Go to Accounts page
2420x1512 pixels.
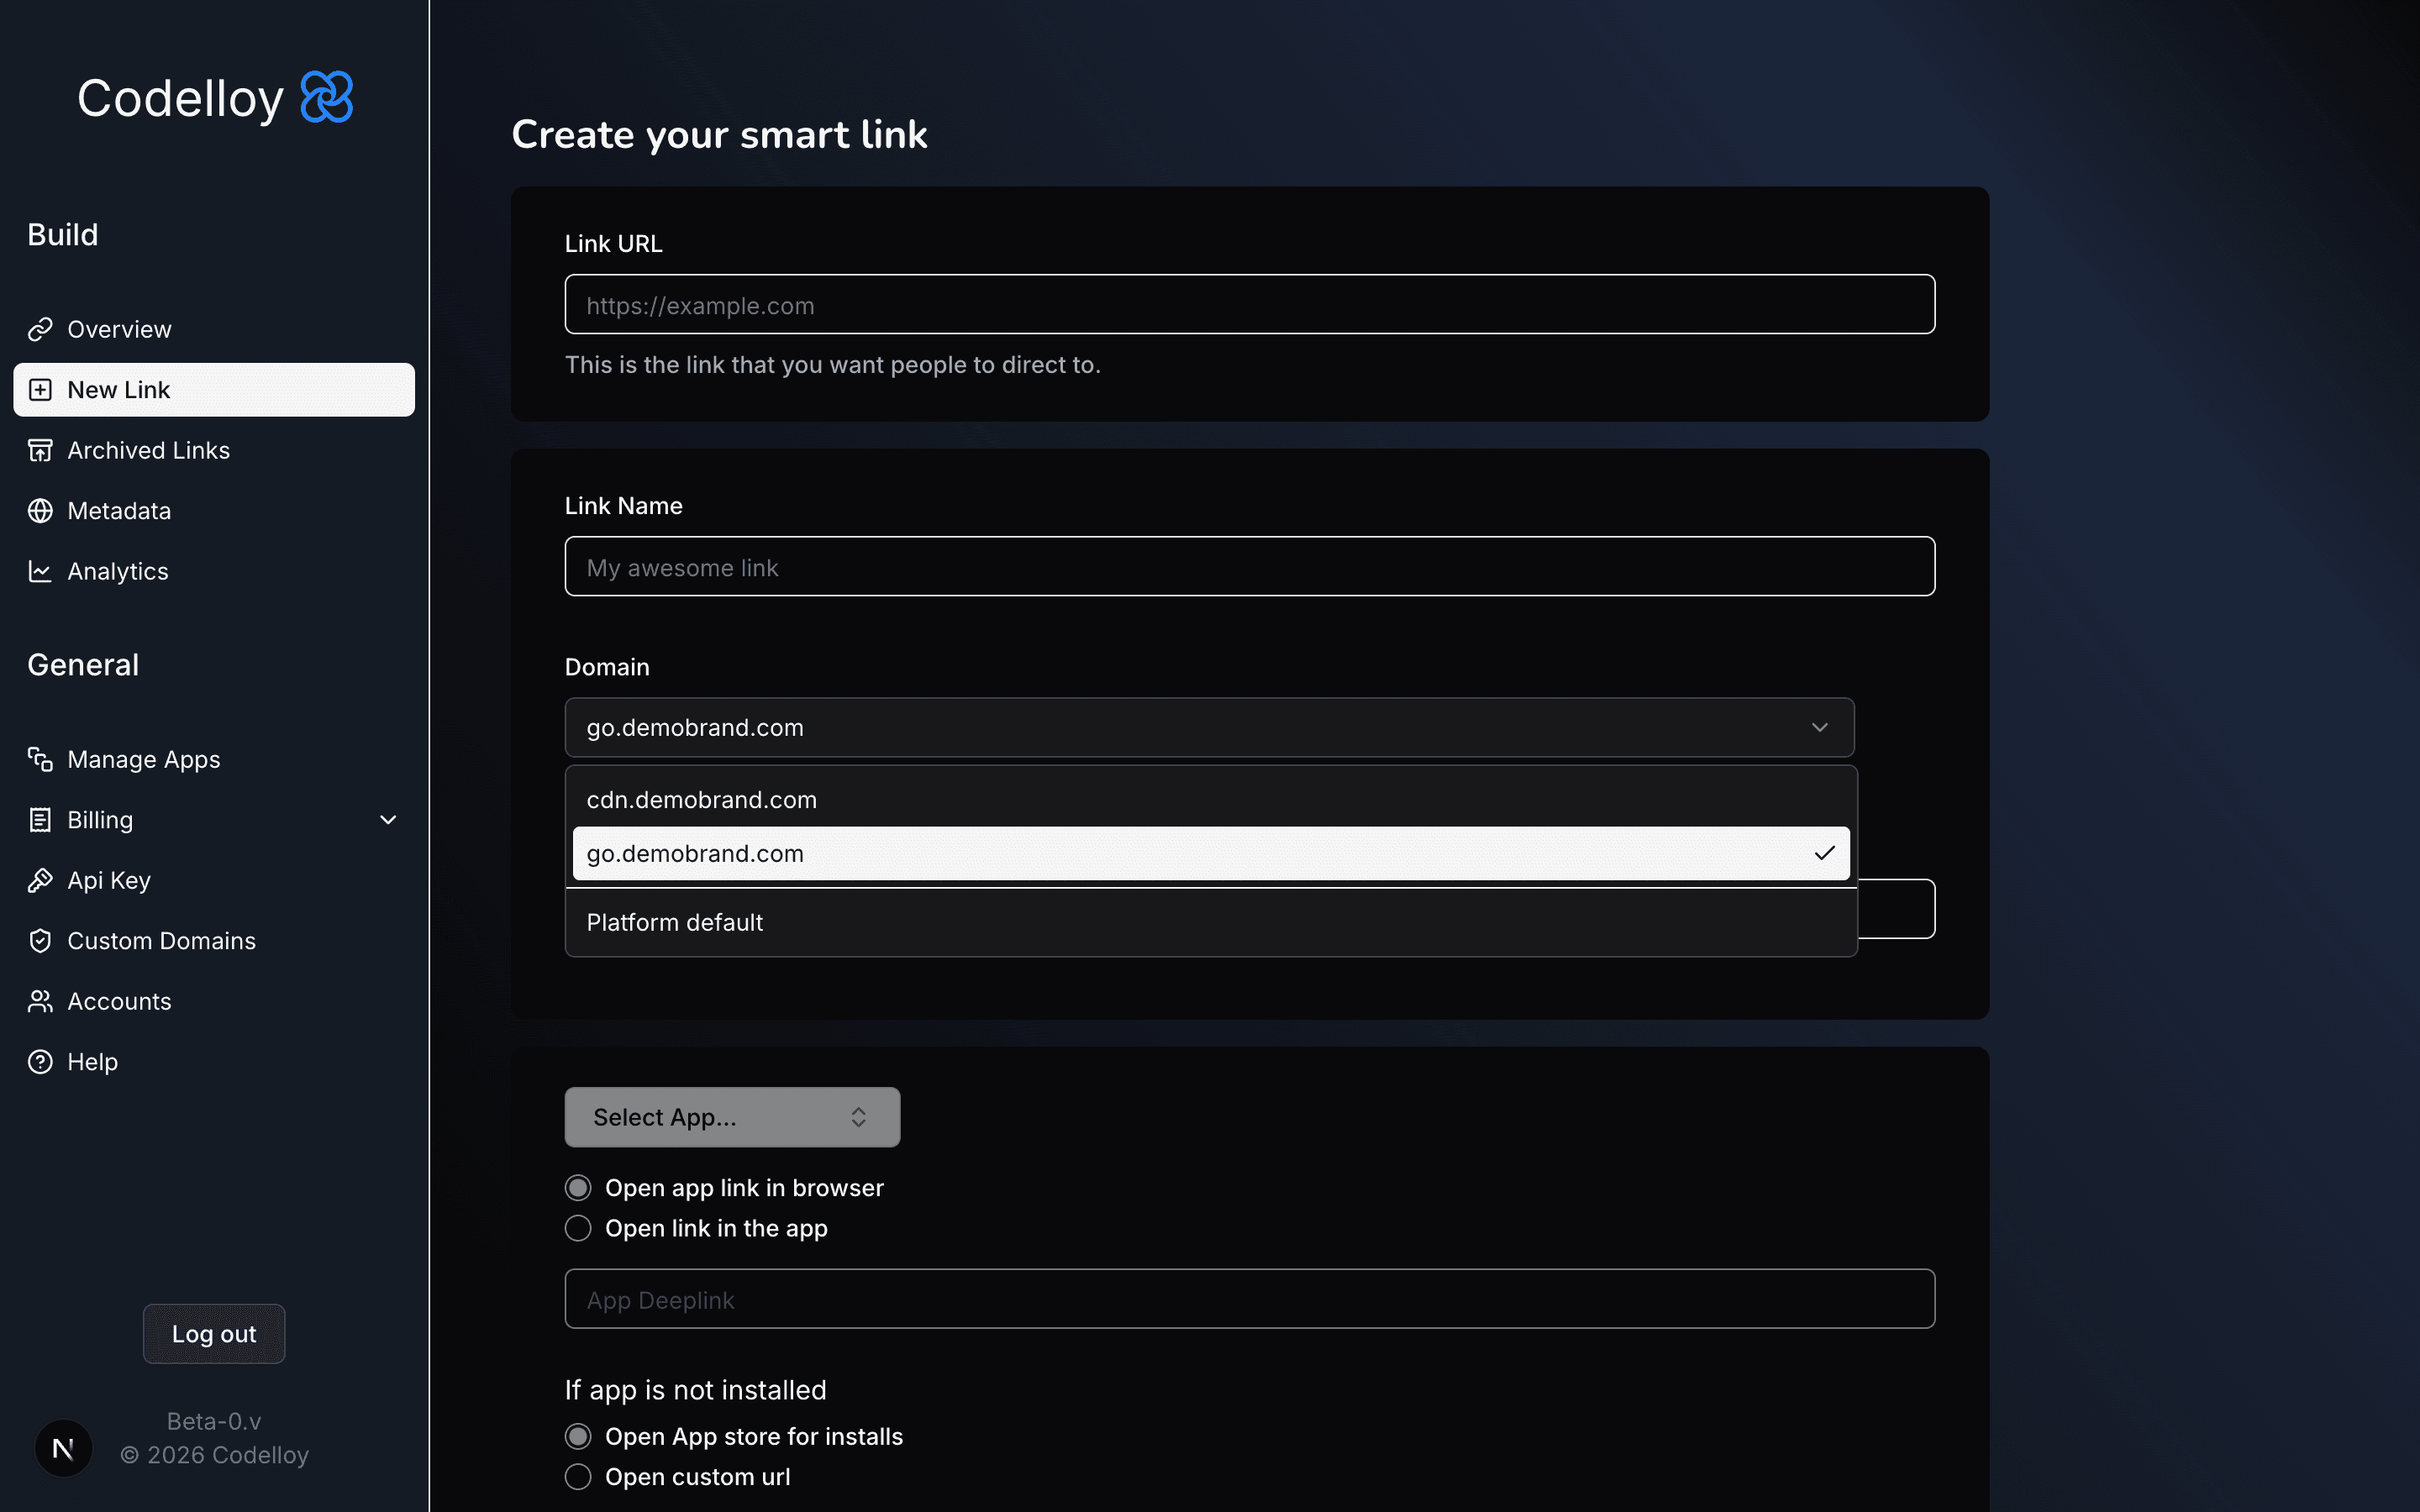click(214, 1001)
